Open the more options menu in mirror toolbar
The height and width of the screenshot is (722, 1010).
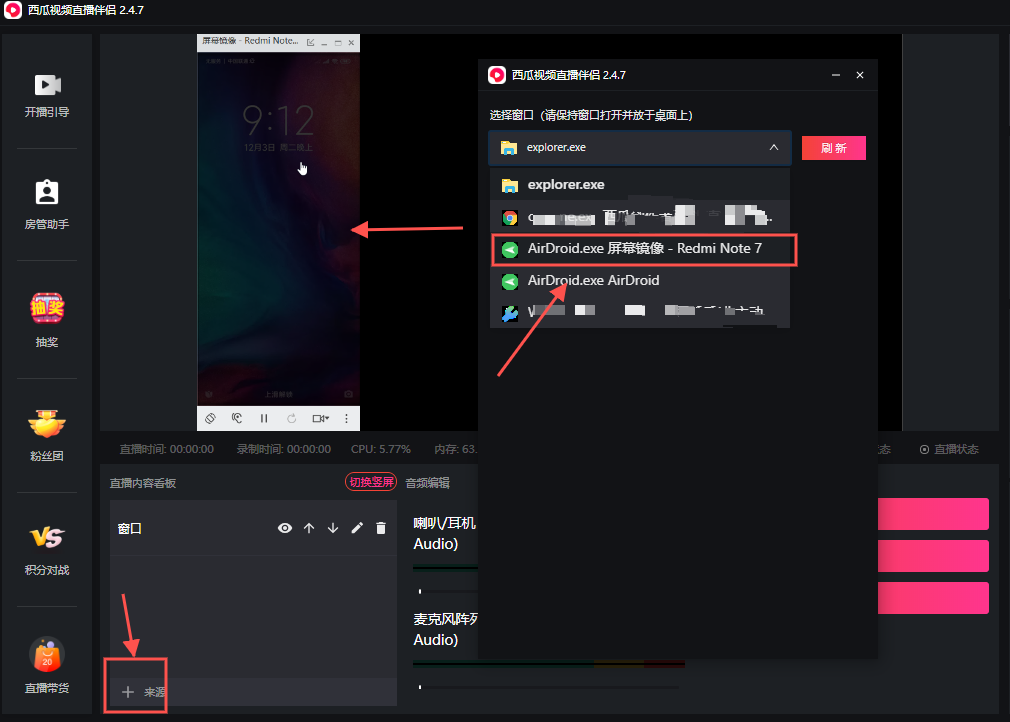pyautogui.click(x=347, y=418)
